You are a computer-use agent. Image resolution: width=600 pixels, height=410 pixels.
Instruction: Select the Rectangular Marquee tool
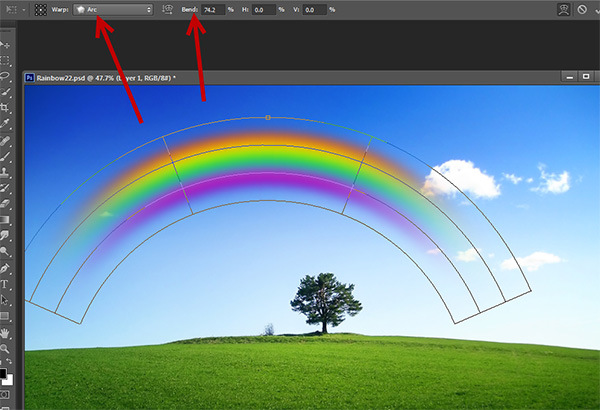7,60
